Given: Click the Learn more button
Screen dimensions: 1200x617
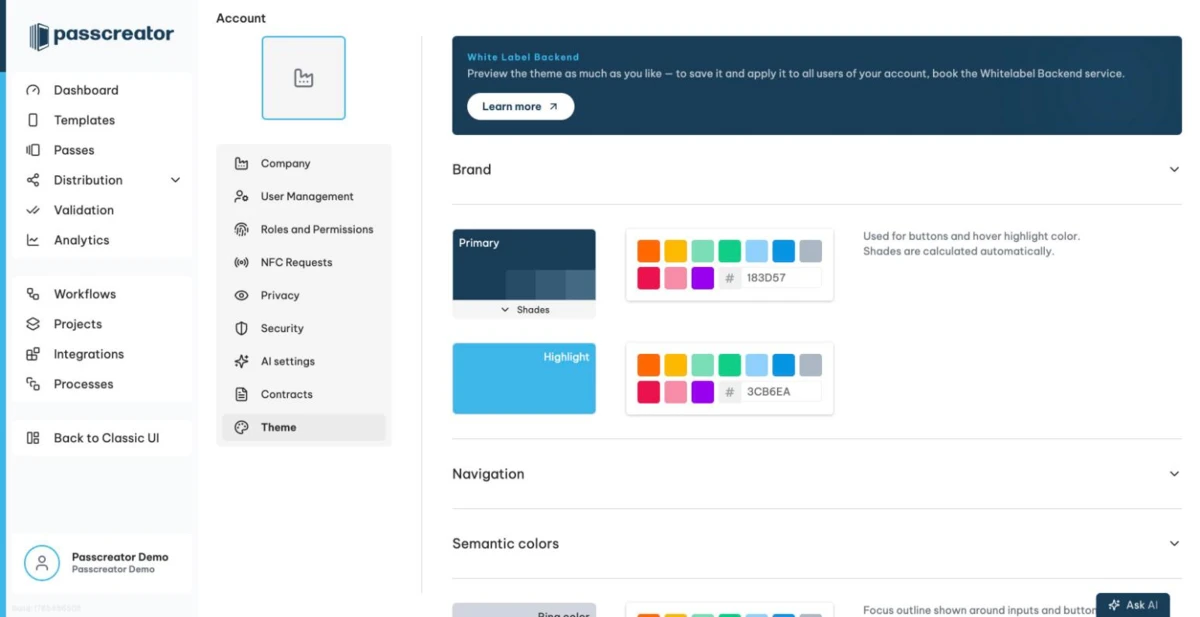Looking at the screenshot, I should 521,107.
